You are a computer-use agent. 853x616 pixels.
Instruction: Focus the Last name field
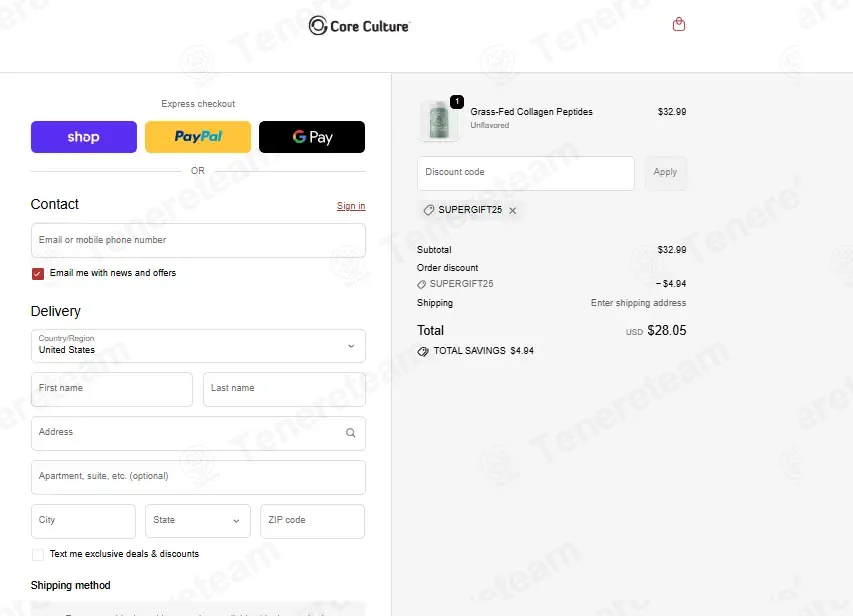(x=284, y=389)
